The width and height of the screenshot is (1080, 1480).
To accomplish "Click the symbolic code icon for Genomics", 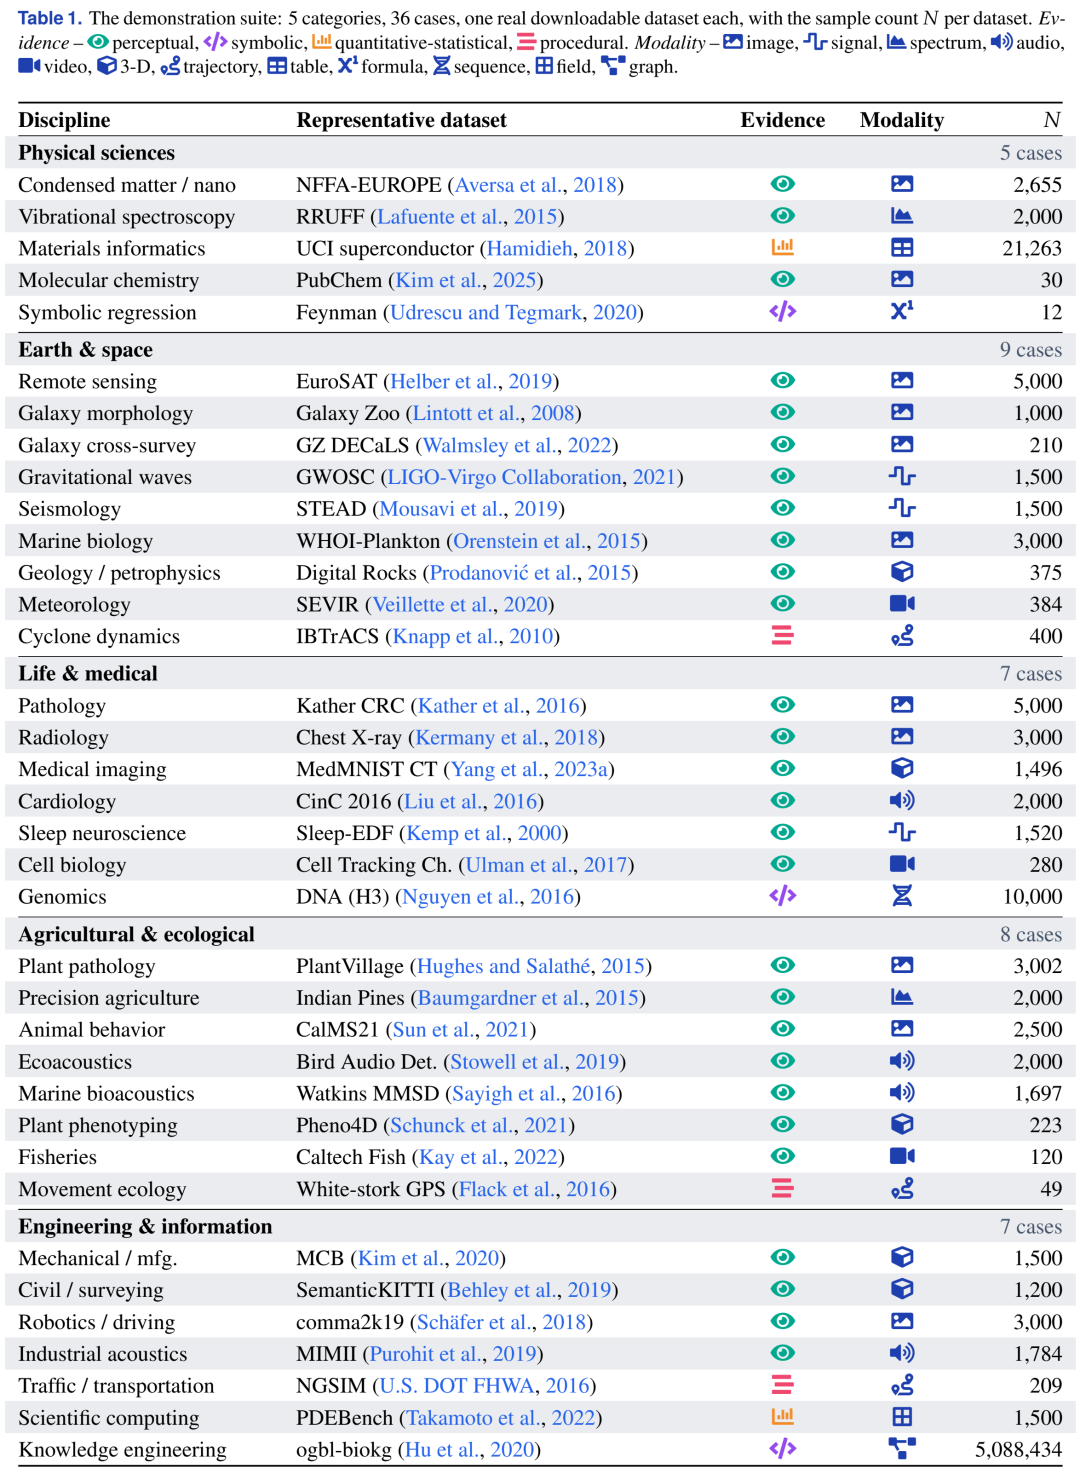I will pos(783,895).
